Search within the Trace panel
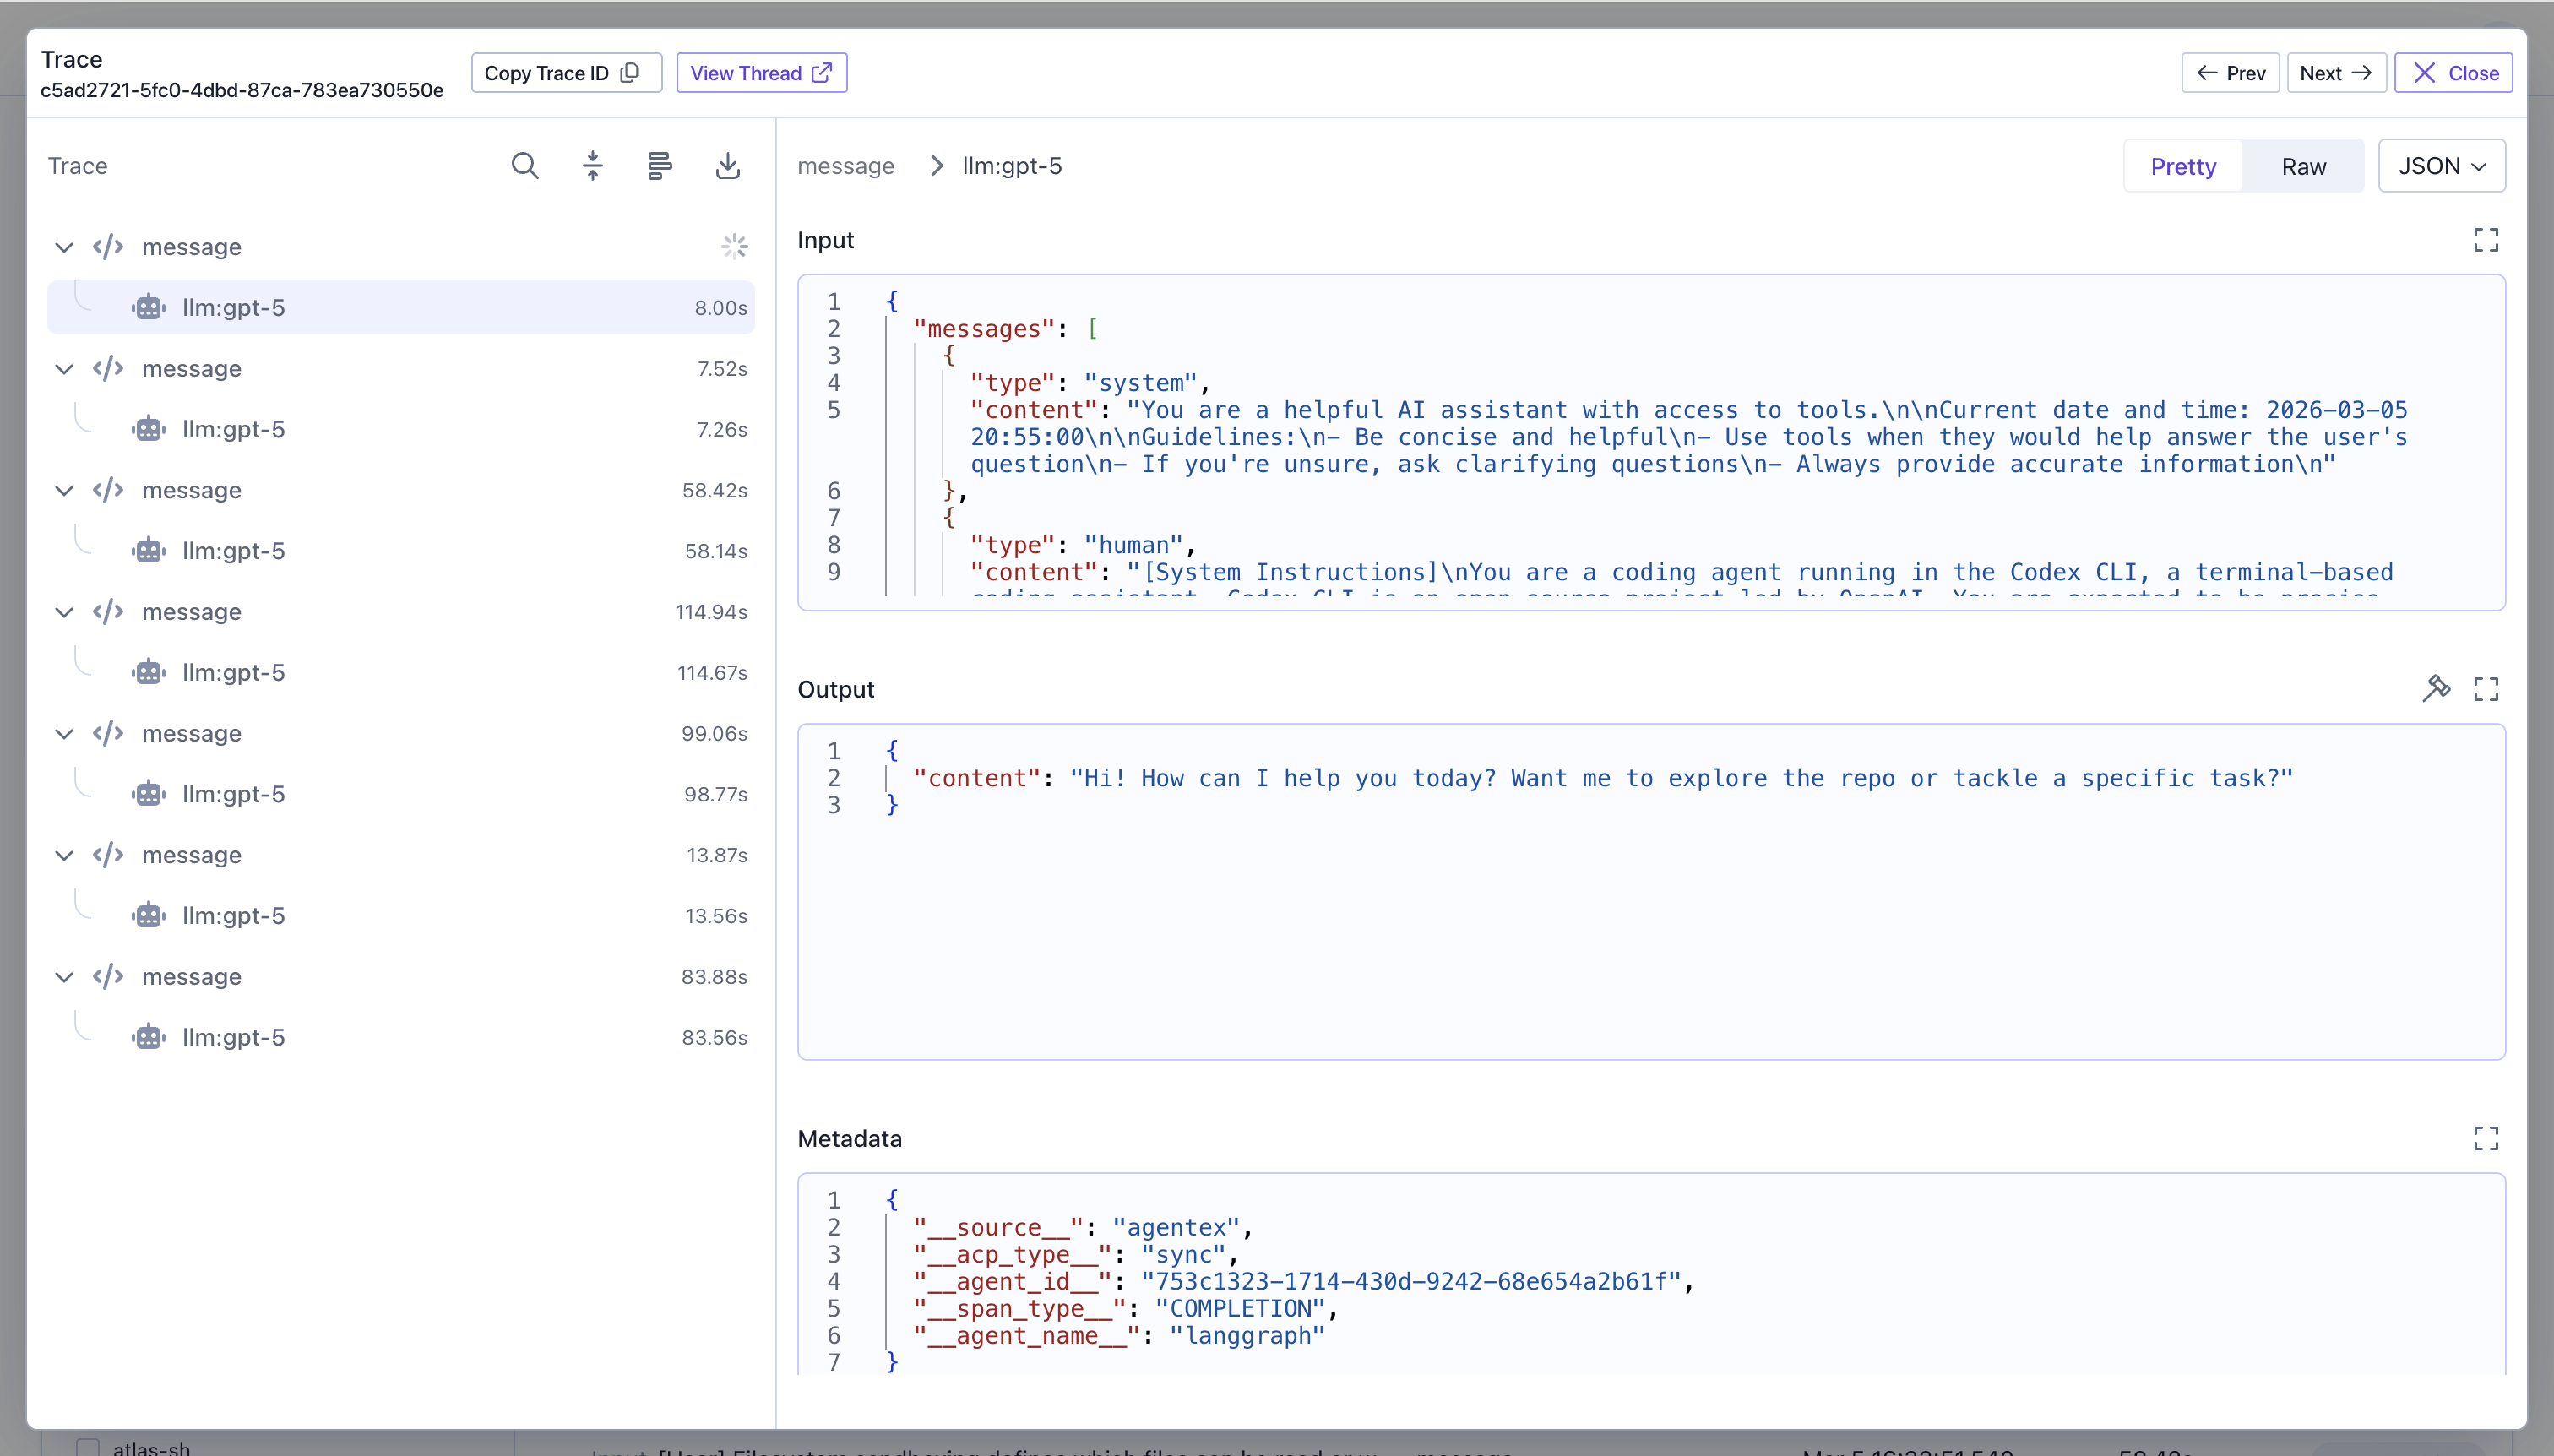 (x=525, y=166)
